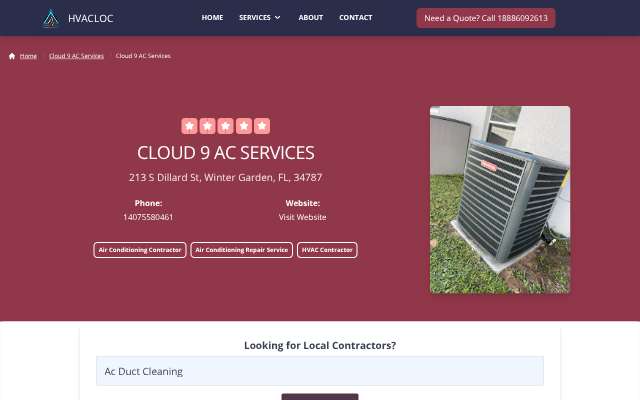Open the AC unit photo thumbnail
This screenshot has height=400, width=640.
coord(500,200)
